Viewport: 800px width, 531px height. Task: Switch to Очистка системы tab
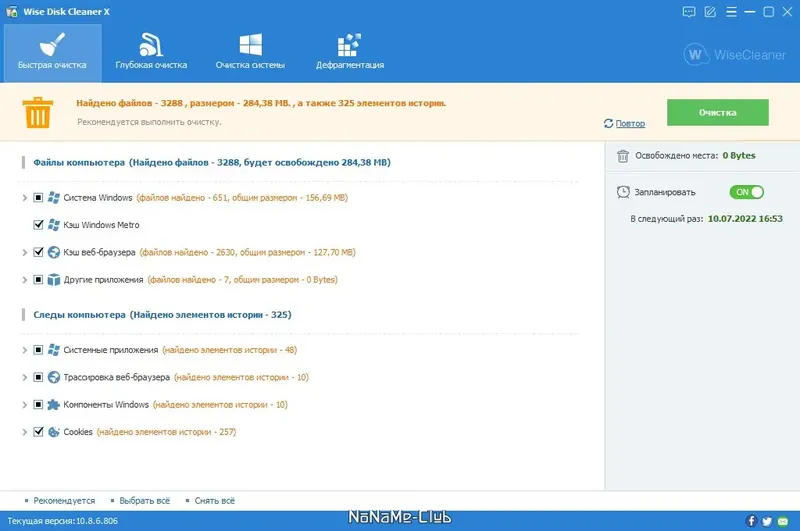coord(250,53)
